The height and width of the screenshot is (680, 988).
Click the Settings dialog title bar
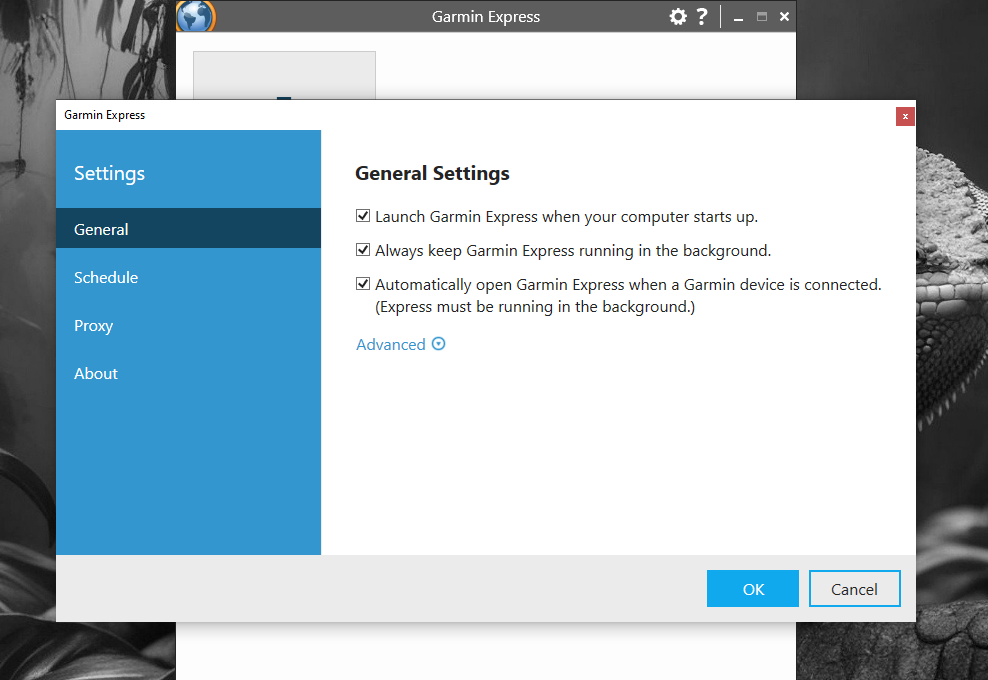click(450, 115)
